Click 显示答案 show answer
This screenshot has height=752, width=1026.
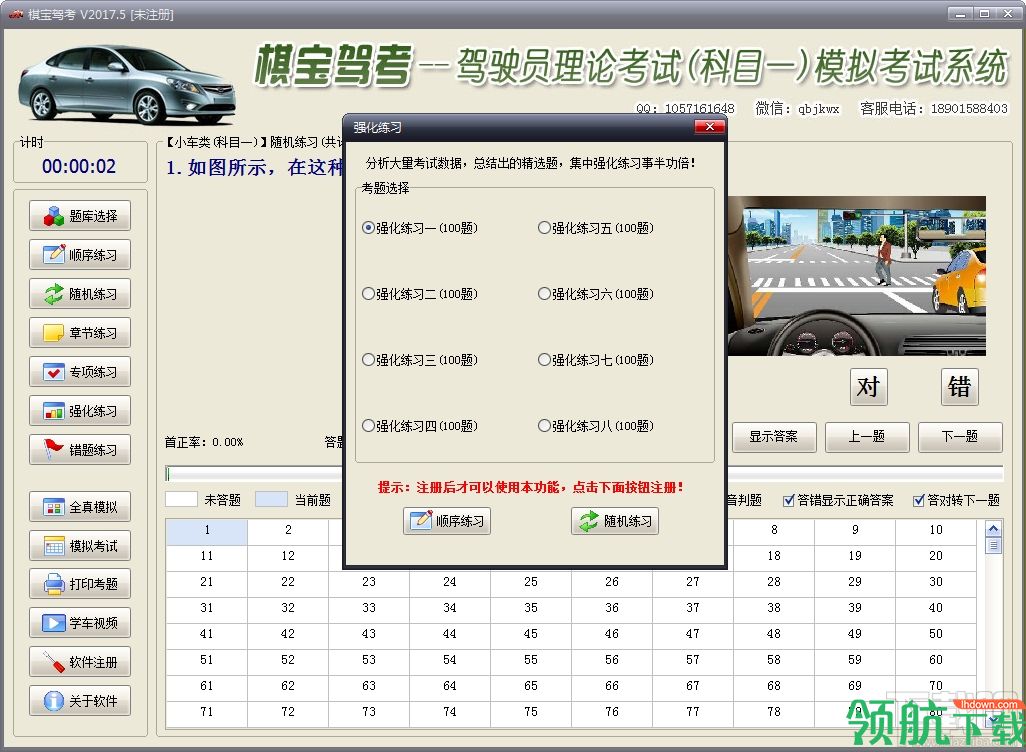pyautogui.click(x=773, y=437)
